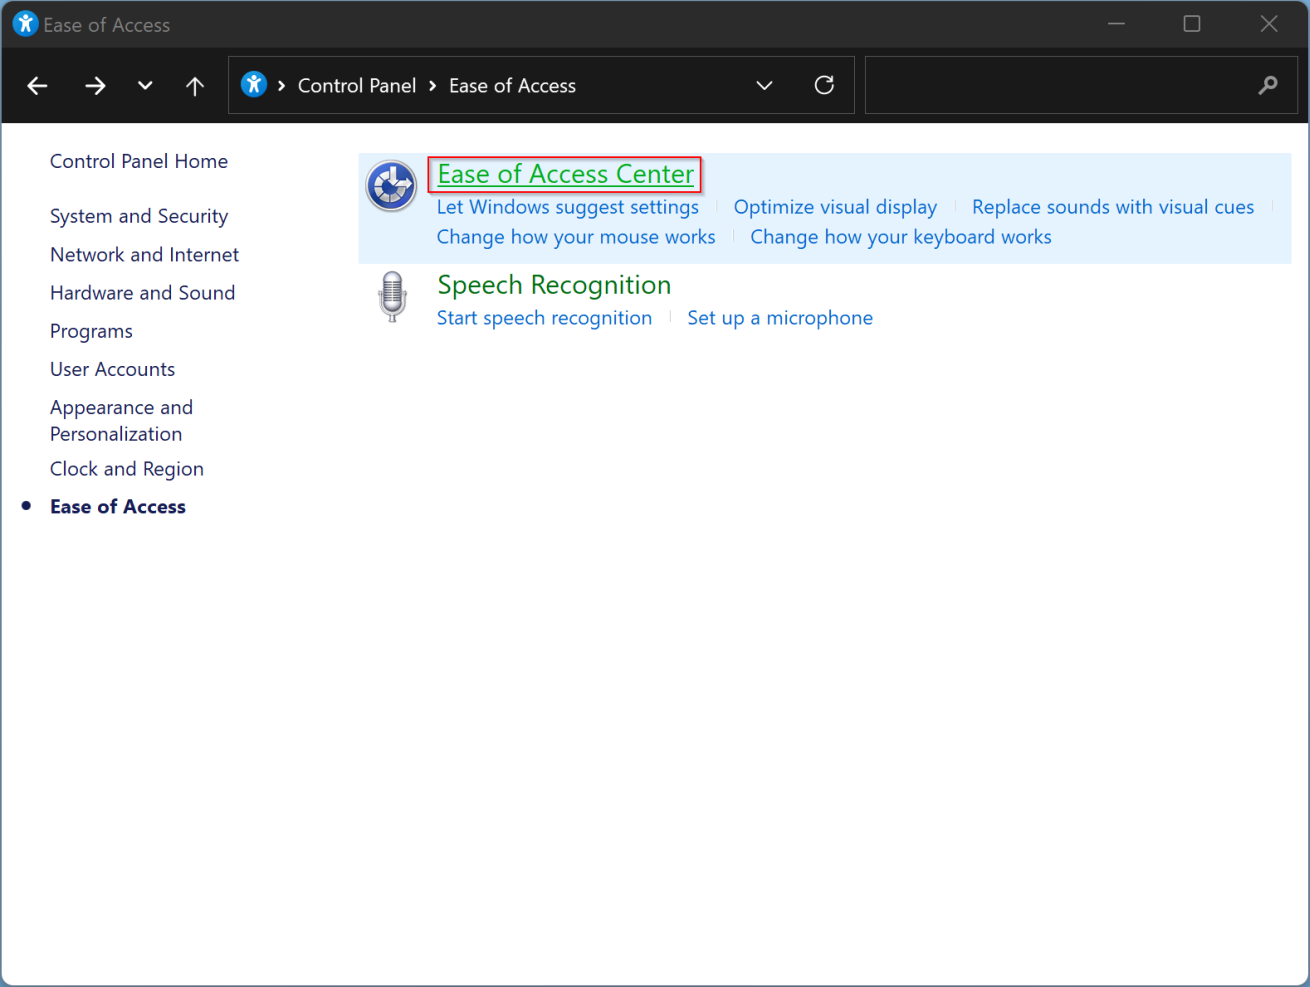Go back using the back arrow
Viewport: 1310px width, 987px height.
click(x=38, y=86)
